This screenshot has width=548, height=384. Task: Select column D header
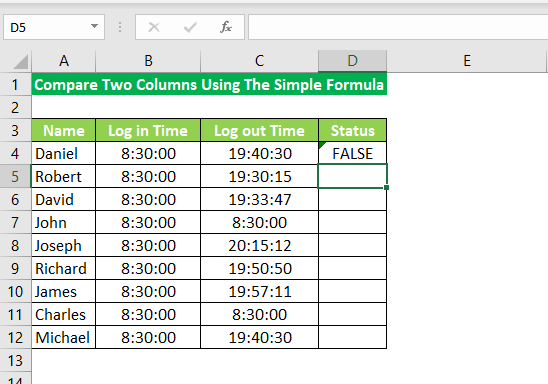click(x=352, y=61)
